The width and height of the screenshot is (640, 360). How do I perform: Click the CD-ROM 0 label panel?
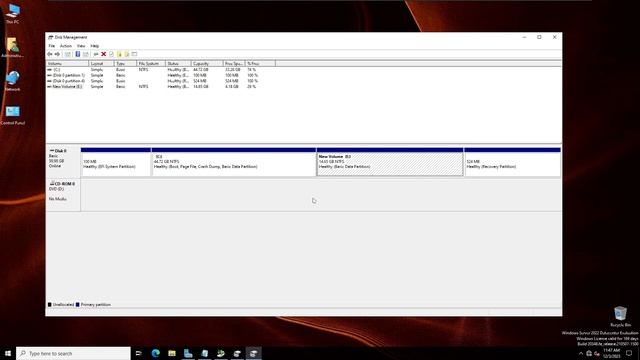[x=63, y=195]
